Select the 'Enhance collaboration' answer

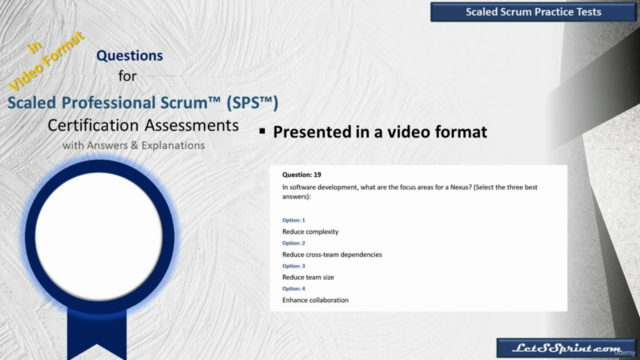click(x=315, y=300)
